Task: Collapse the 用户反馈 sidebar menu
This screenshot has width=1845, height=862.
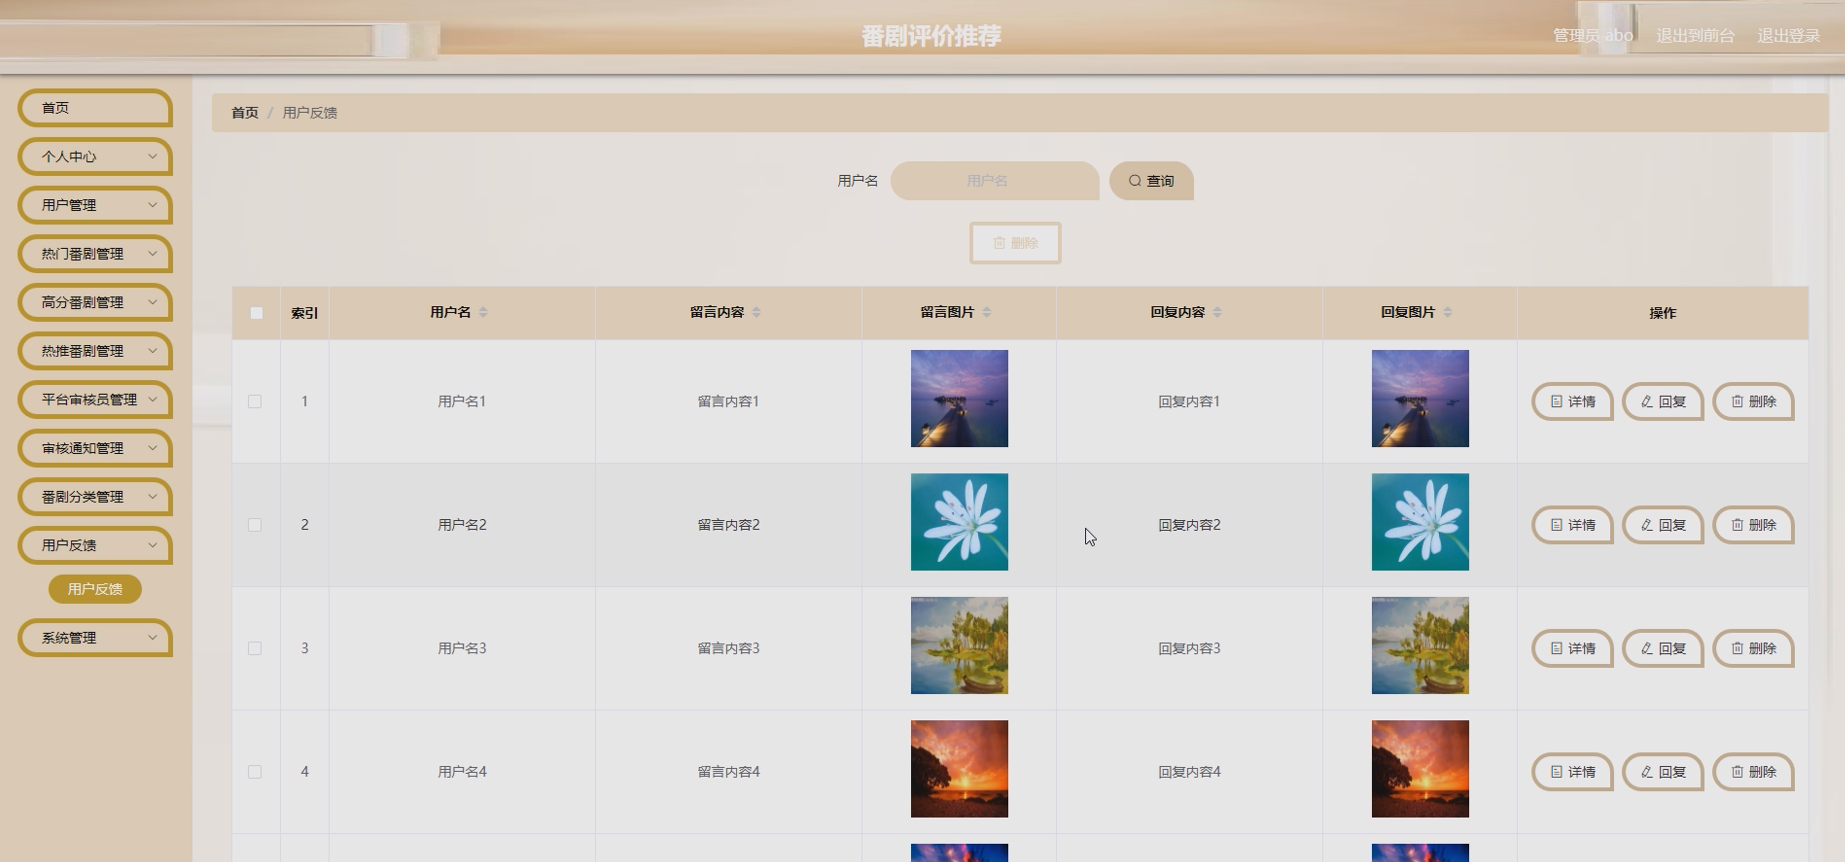Action: pyautogui.click(x=95, y=545)
